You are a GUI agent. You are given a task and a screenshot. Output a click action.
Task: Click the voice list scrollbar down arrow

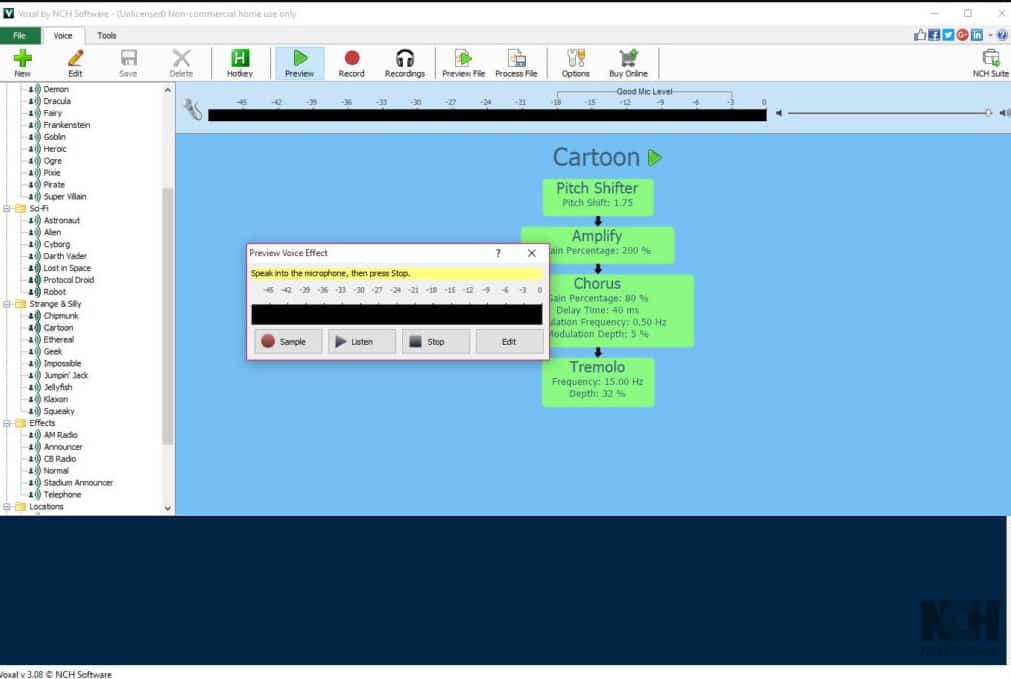pyautogui.click(x=168, y=508)
